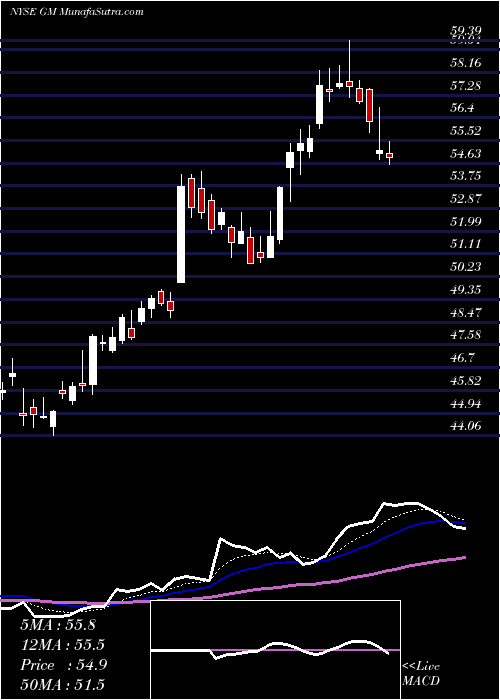Click the 59.39 top price label
Viewport: 500px width, 700px height.
(466, 30)
